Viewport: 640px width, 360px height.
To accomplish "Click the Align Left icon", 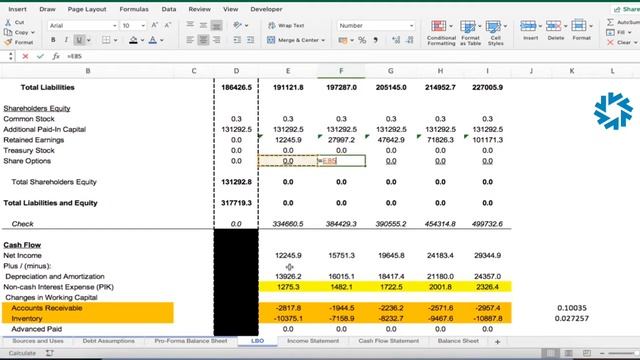I will click(x=190, y=40).
